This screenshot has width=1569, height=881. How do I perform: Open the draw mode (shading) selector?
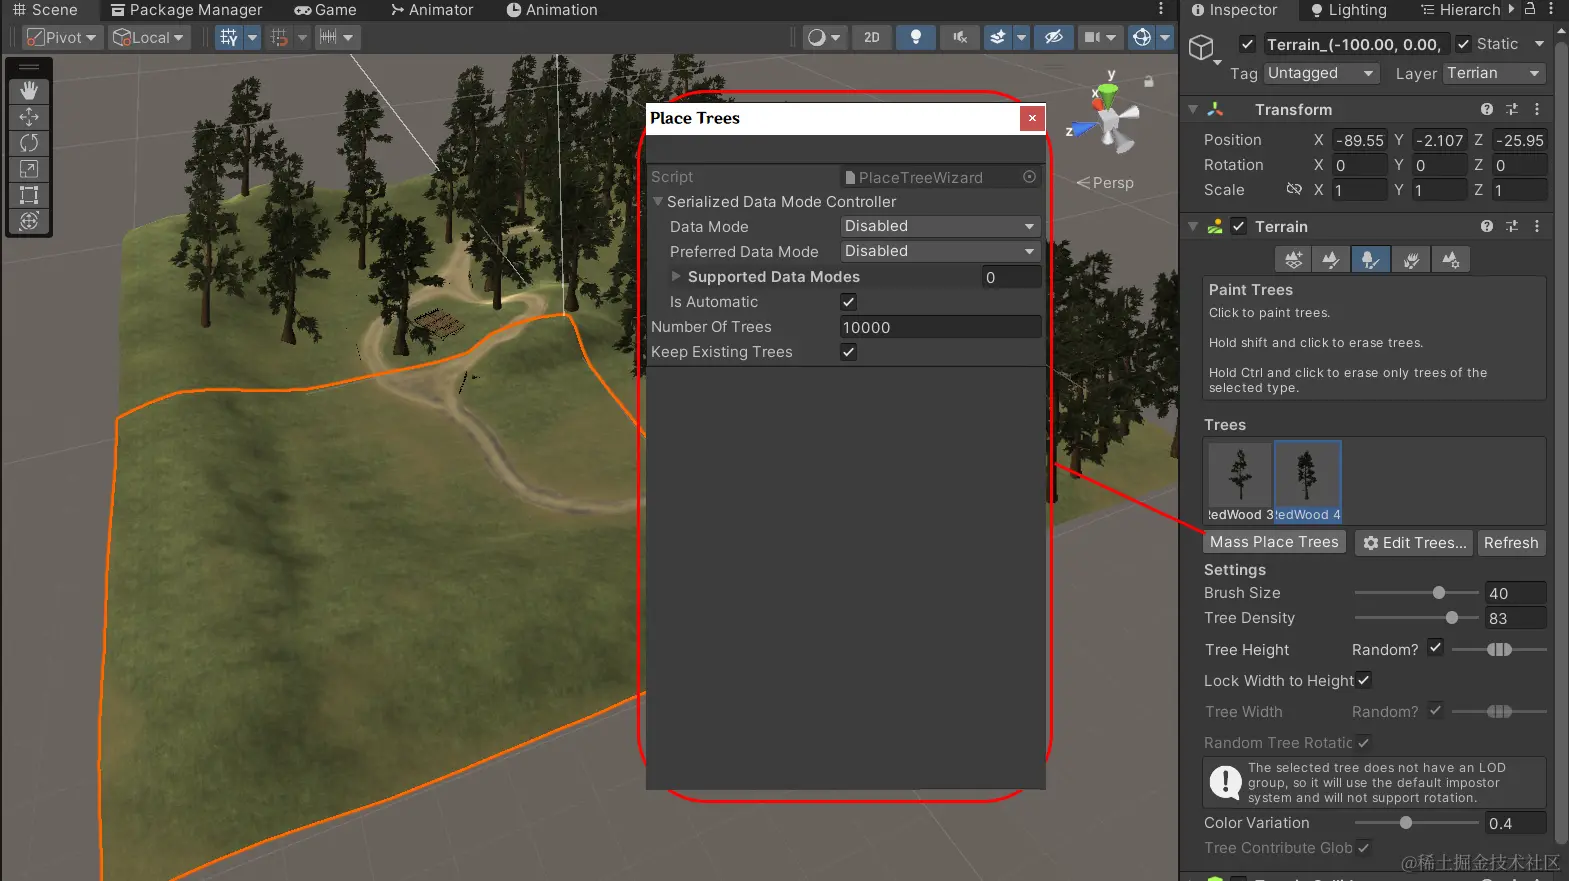tap(824, 37)
